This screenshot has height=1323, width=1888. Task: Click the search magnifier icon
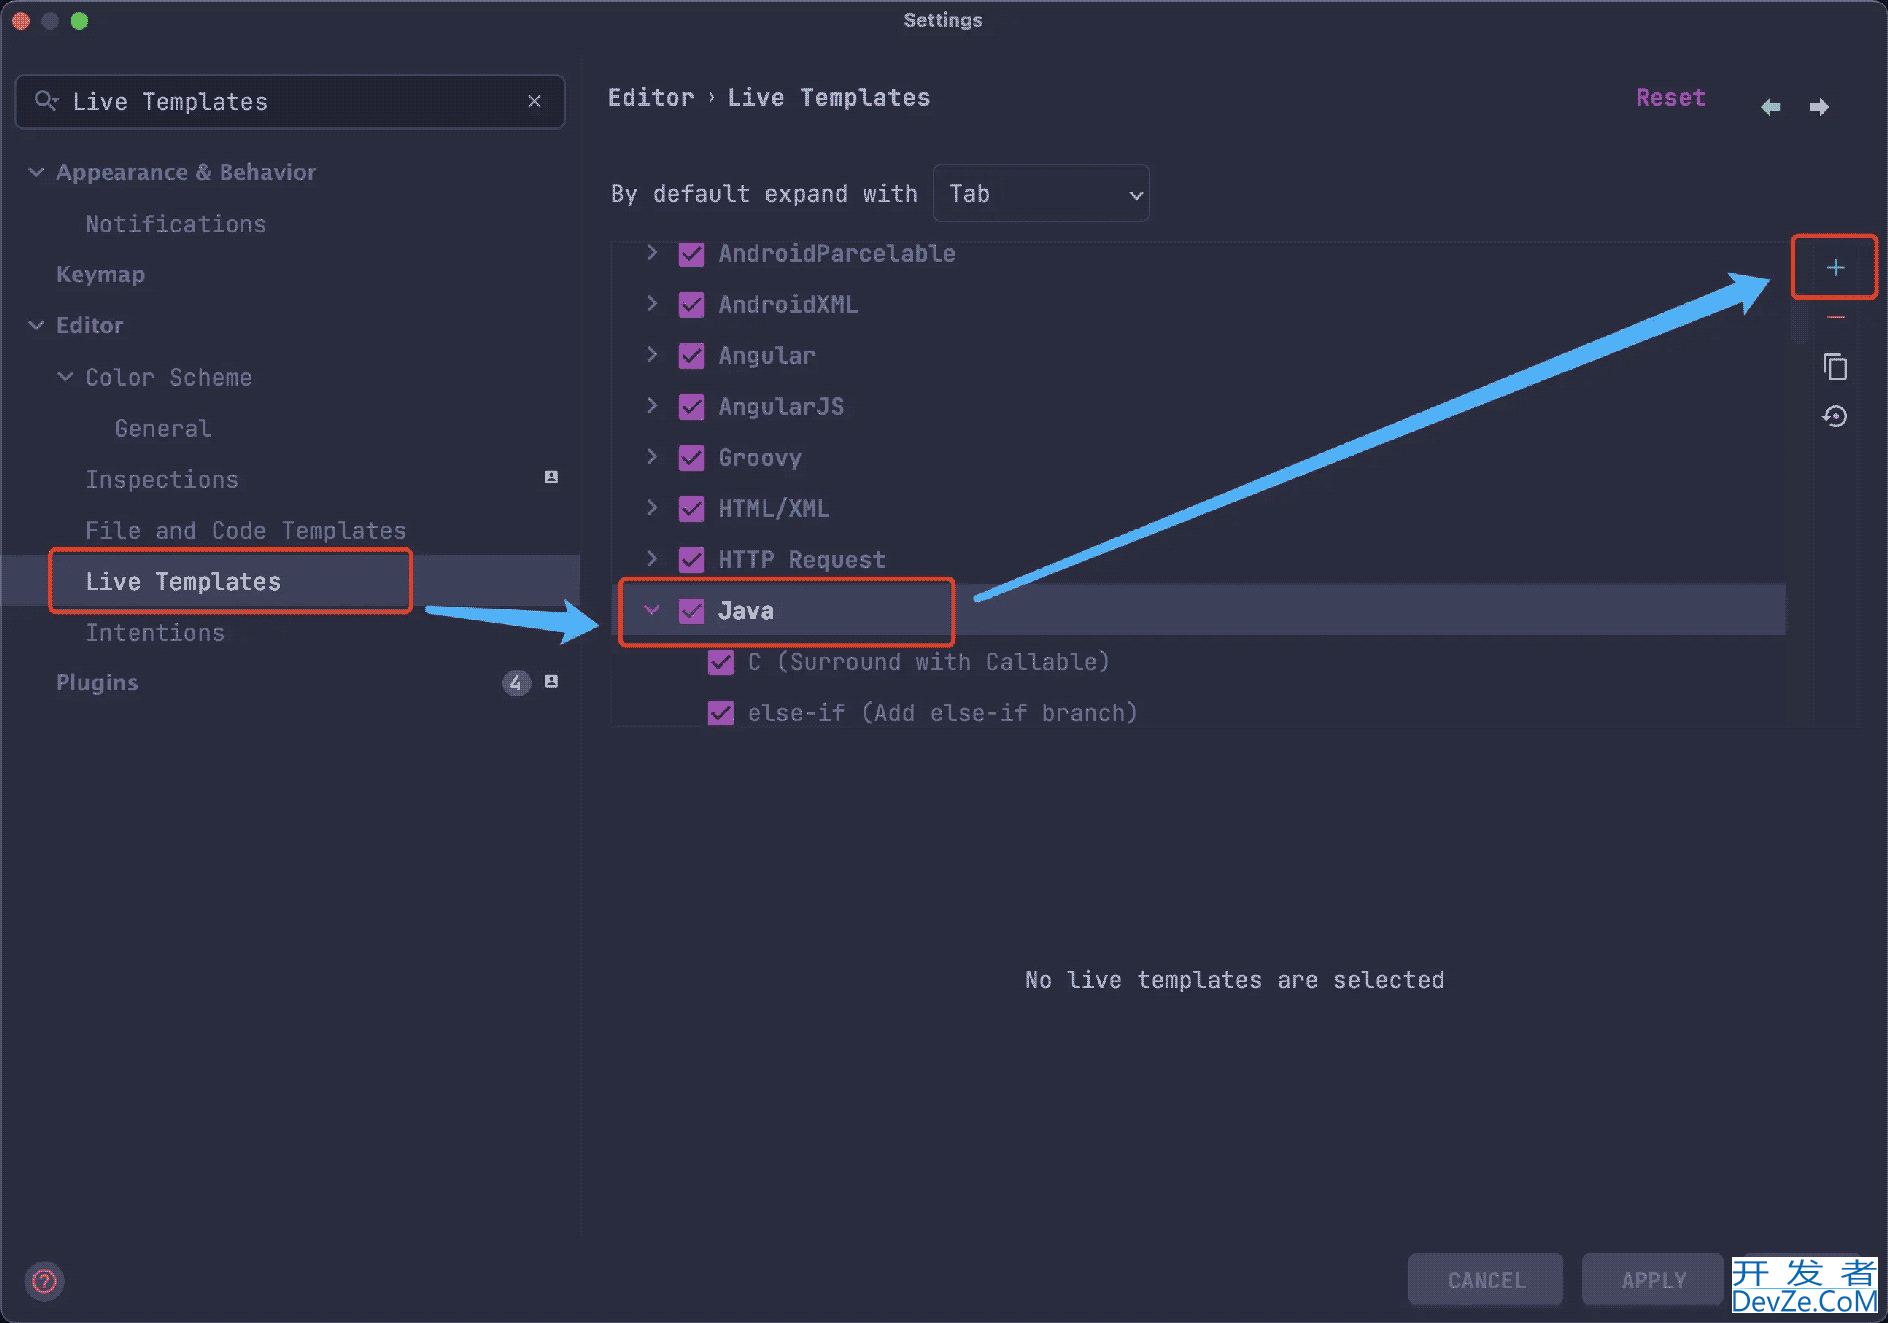click(46, 101)
